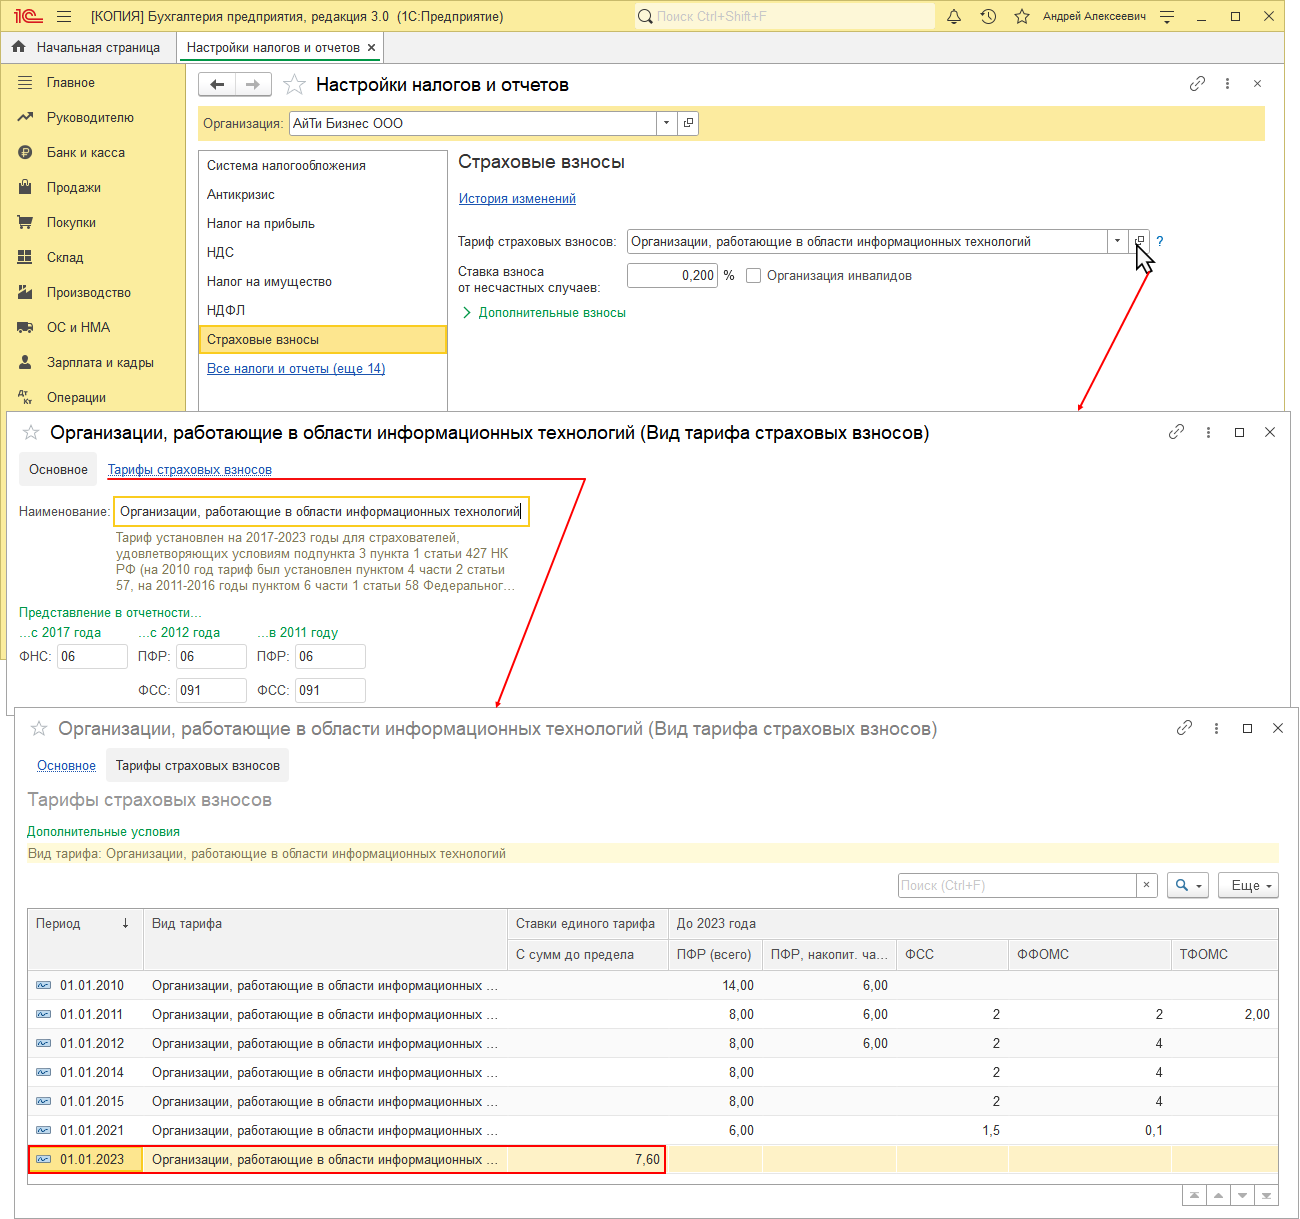Open the tariff type form icon
Viewport: 1300px width, 1219px height.
[x=1139, y=241]
